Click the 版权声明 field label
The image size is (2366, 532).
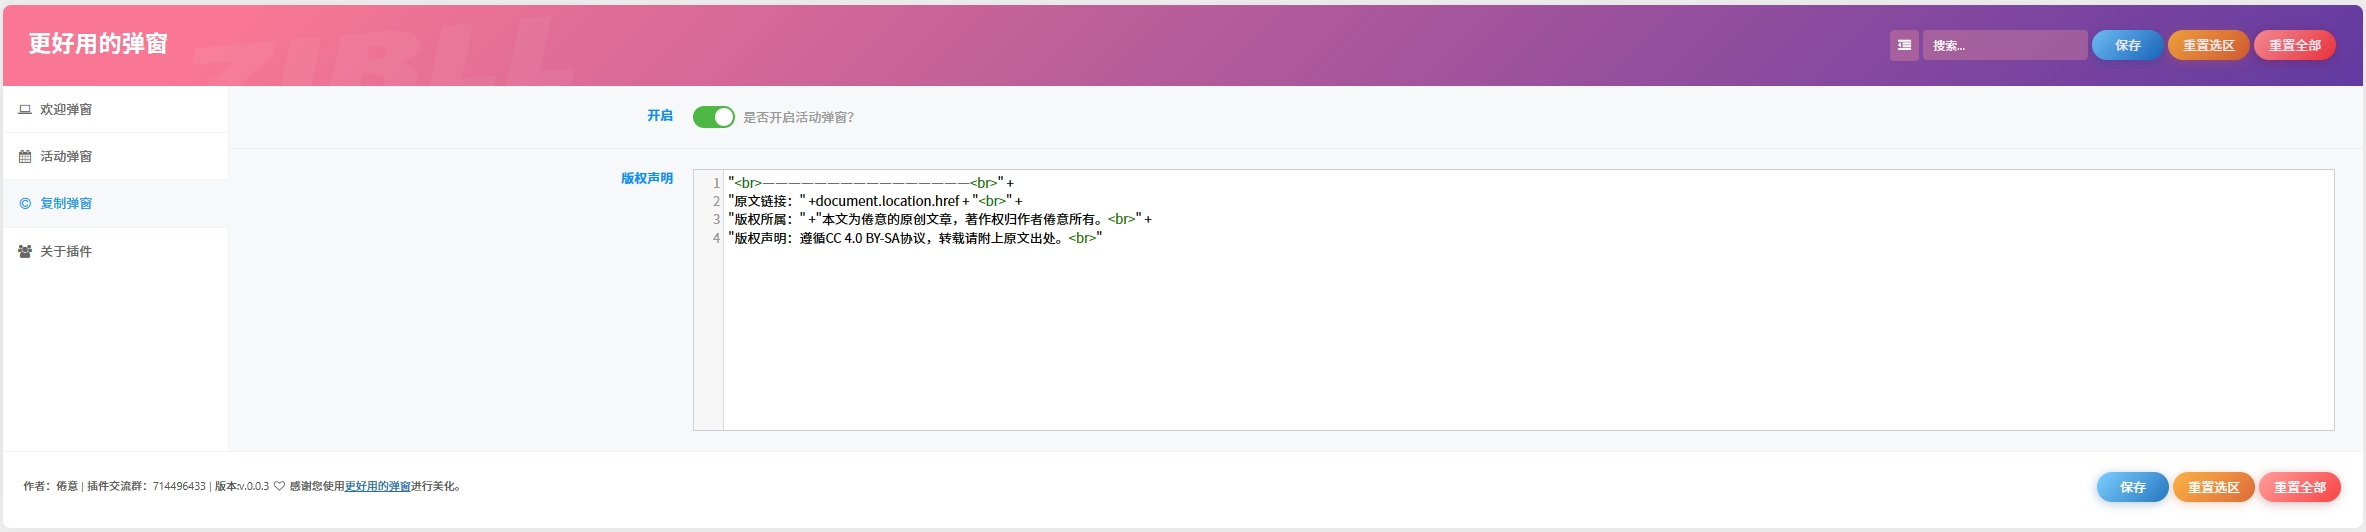click(x=647, y=178)
